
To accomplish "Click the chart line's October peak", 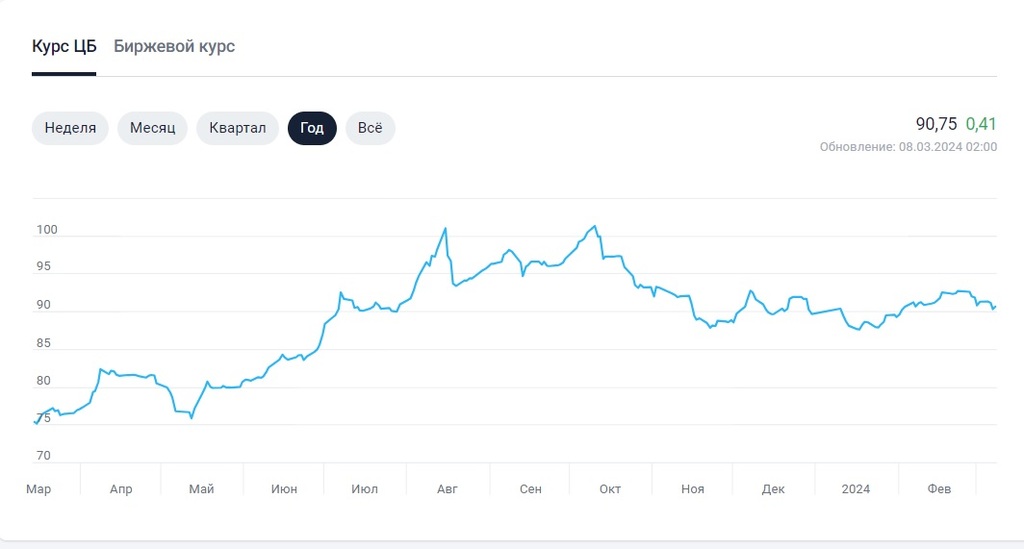I will pos(595,227).
